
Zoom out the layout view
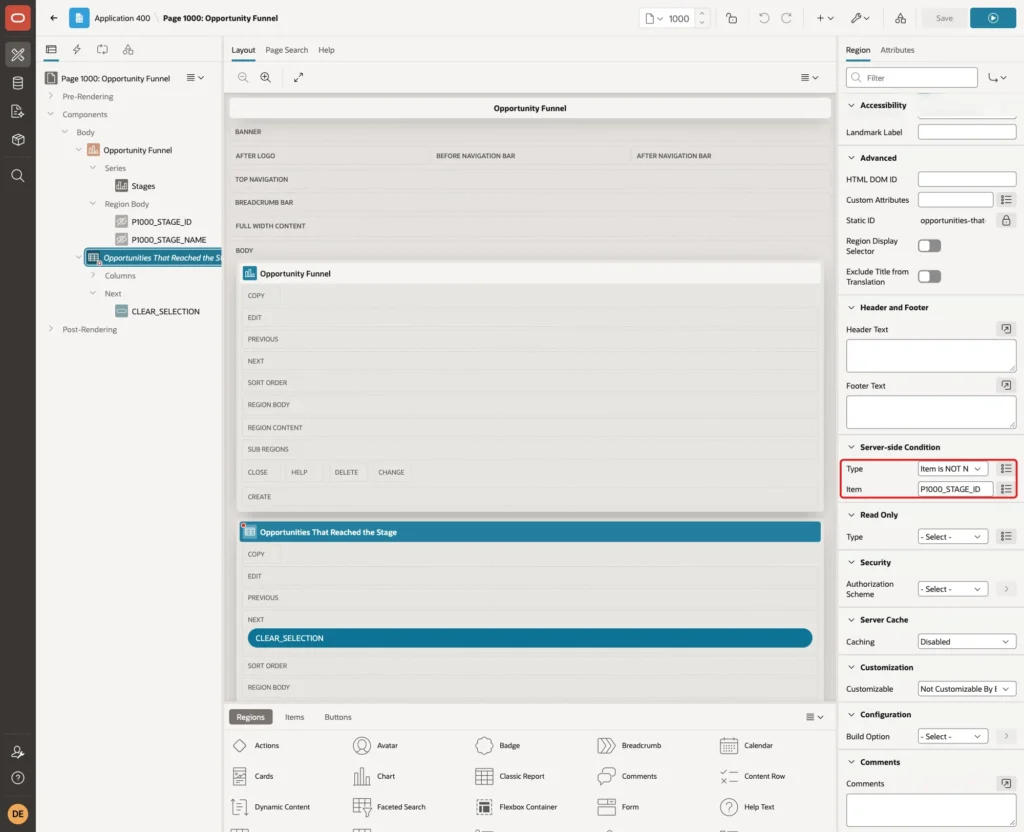pyautogui.click(x=243, y=77)
